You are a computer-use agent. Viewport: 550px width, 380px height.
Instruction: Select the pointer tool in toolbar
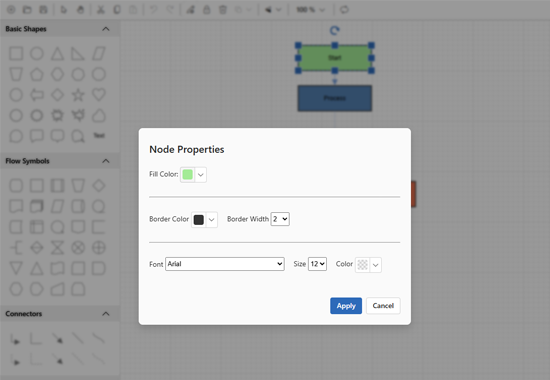click(63, 10)
